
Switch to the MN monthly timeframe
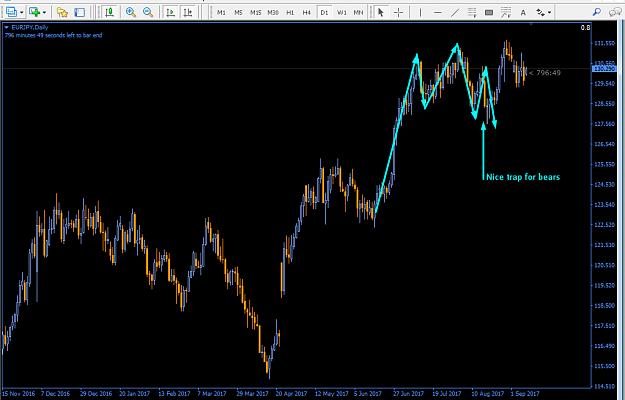click(358, 13)
